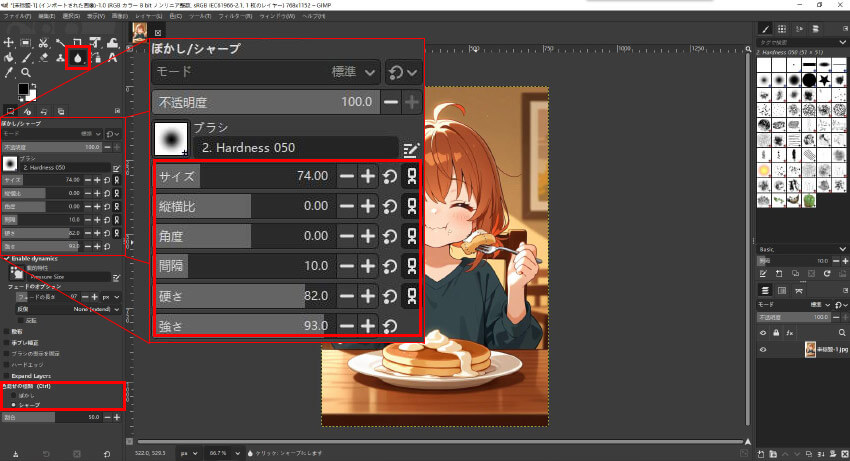Screen dimensions: 850x461
Task: Enable the Expand Layers checkbox
Action: 7,376
